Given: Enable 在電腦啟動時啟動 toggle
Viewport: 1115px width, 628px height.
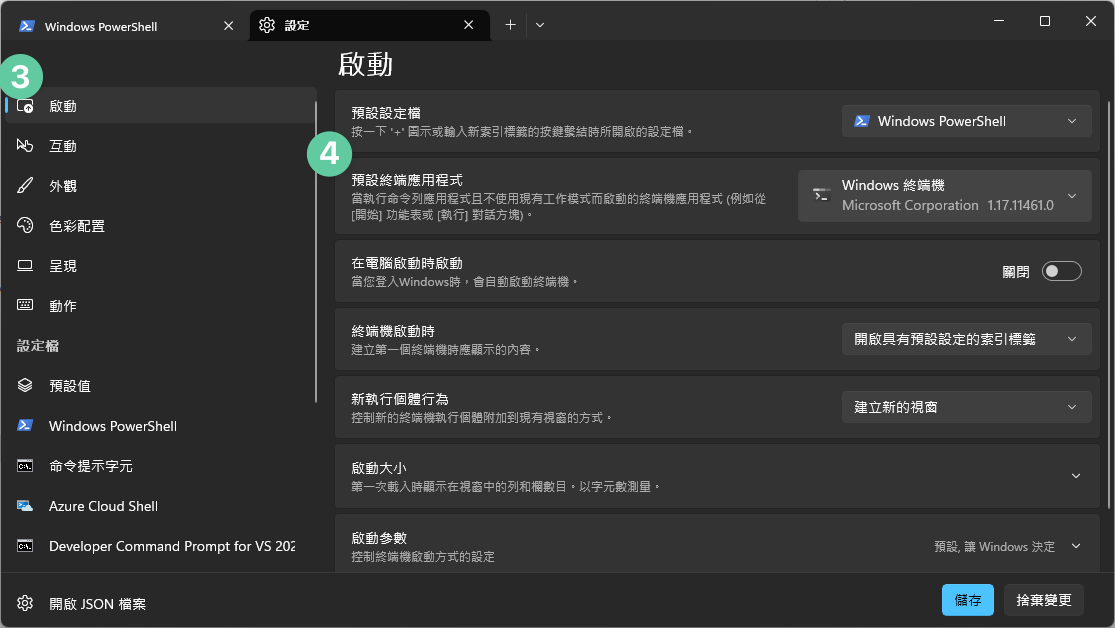Looking at the screenshot, I should coord(1062,270).
